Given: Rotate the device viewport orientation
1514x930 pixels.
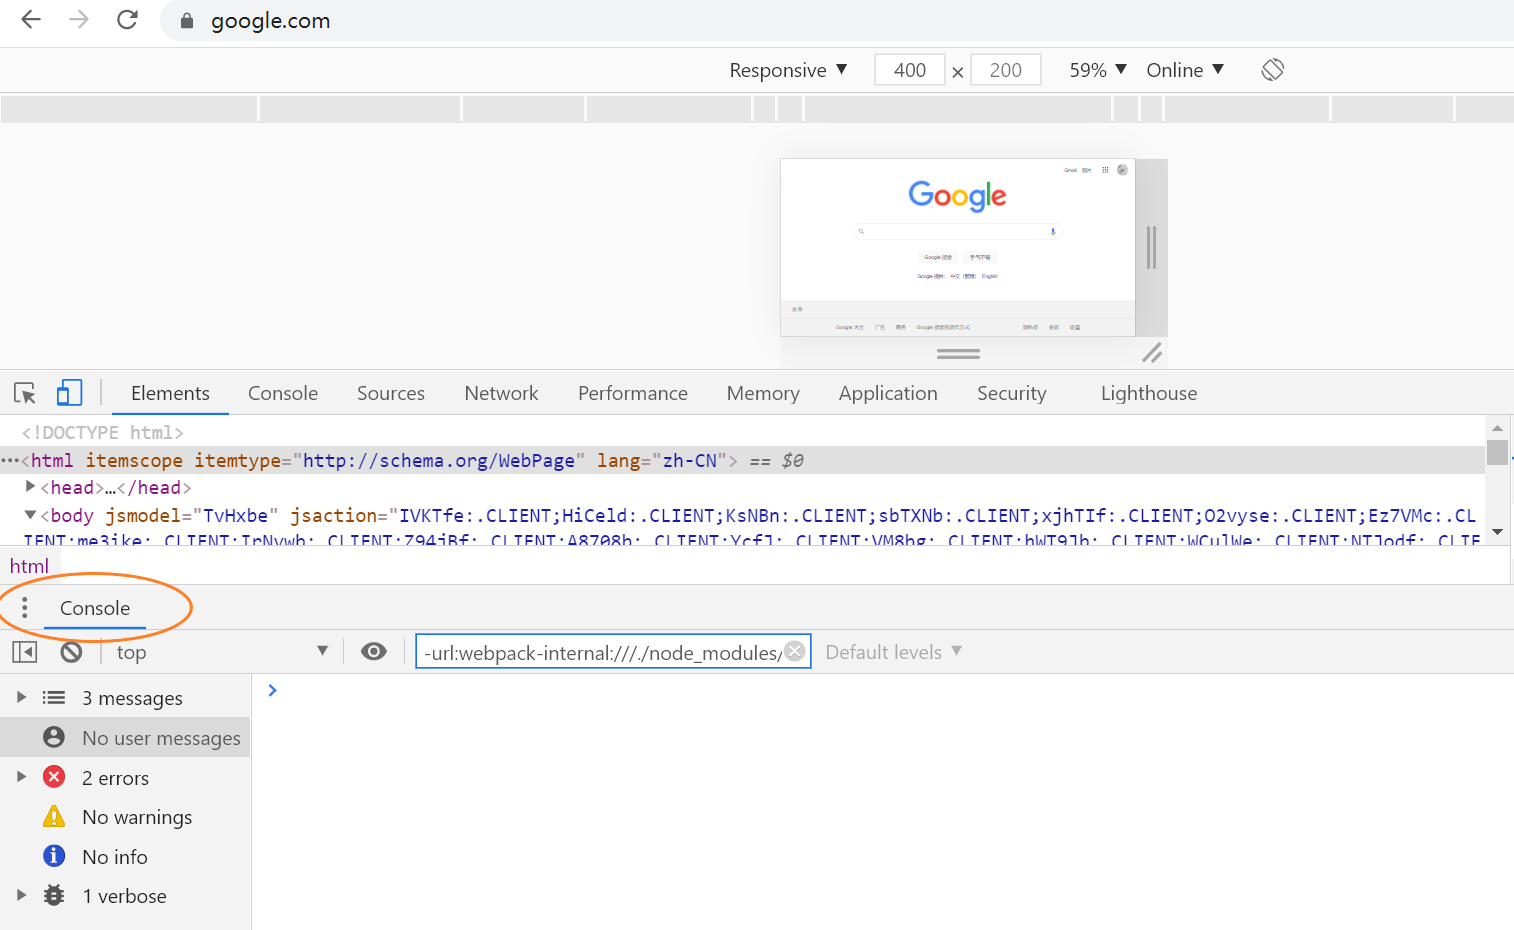Looking at the screenshot, I should click(x=1272, y=70).
